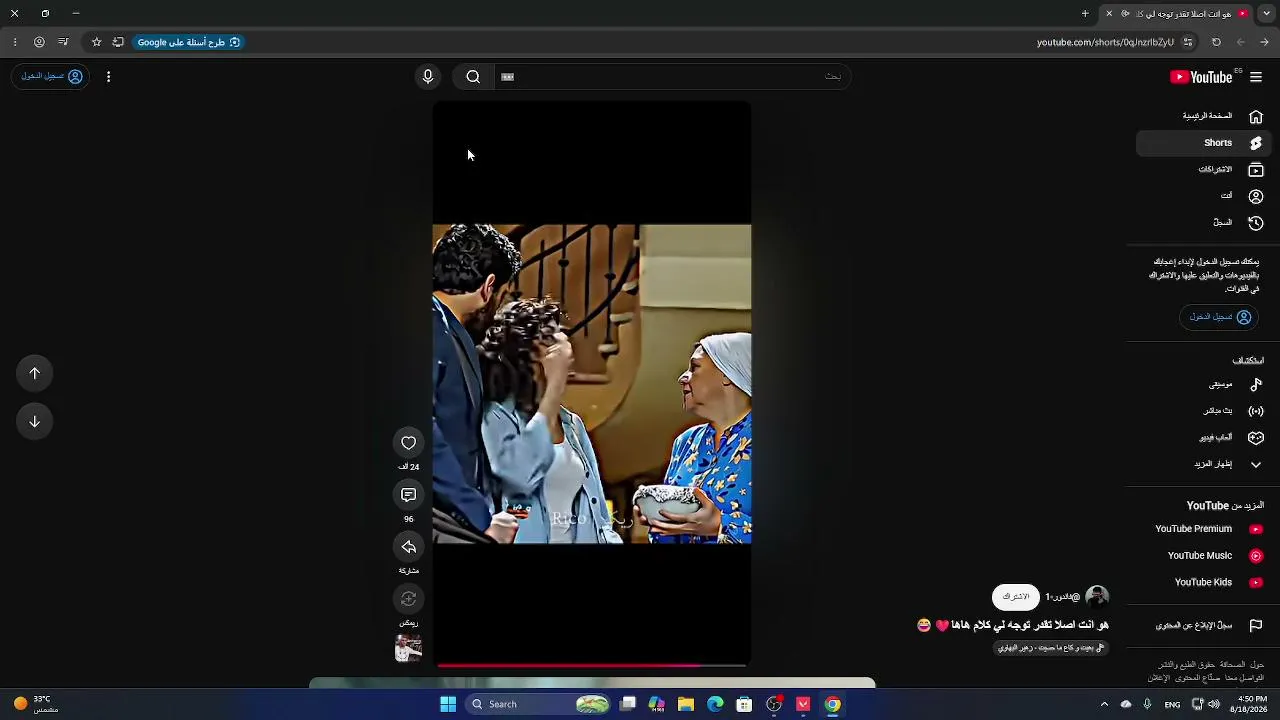Viewport: 1280px width, 720px height.
Task: Open the sound thumbnail below the remix button
Action: (x=408, y=649)
